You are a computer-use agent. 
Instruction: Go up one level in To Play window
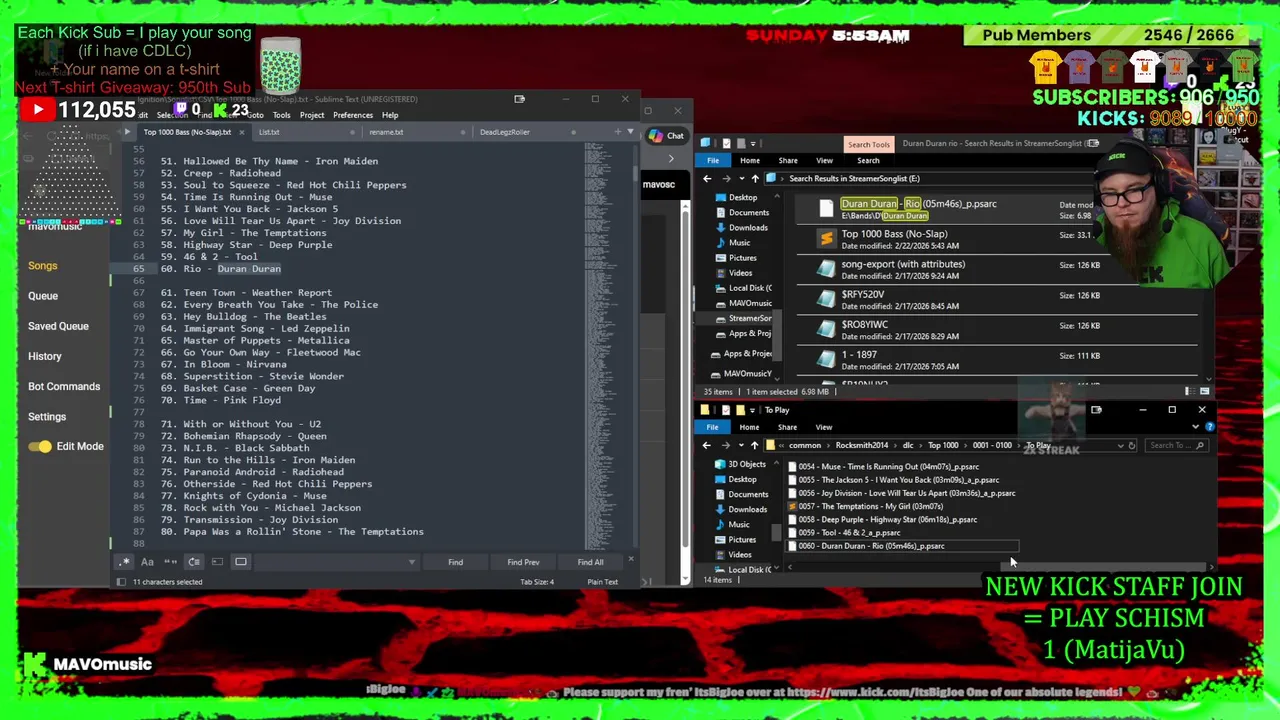[x=754, y=445]
